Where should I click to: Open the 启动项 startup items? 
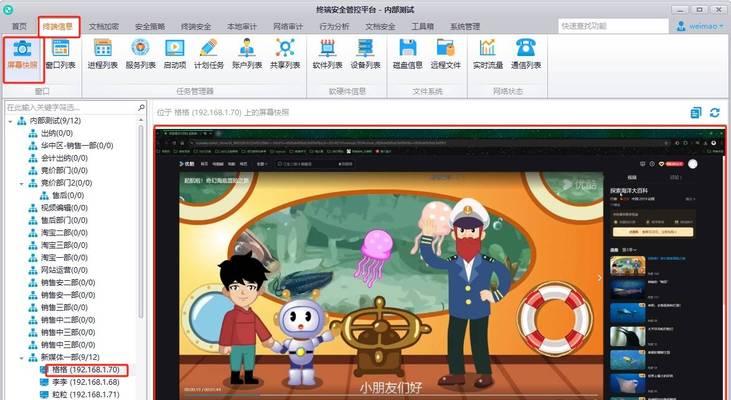click(x=175, y=55)
